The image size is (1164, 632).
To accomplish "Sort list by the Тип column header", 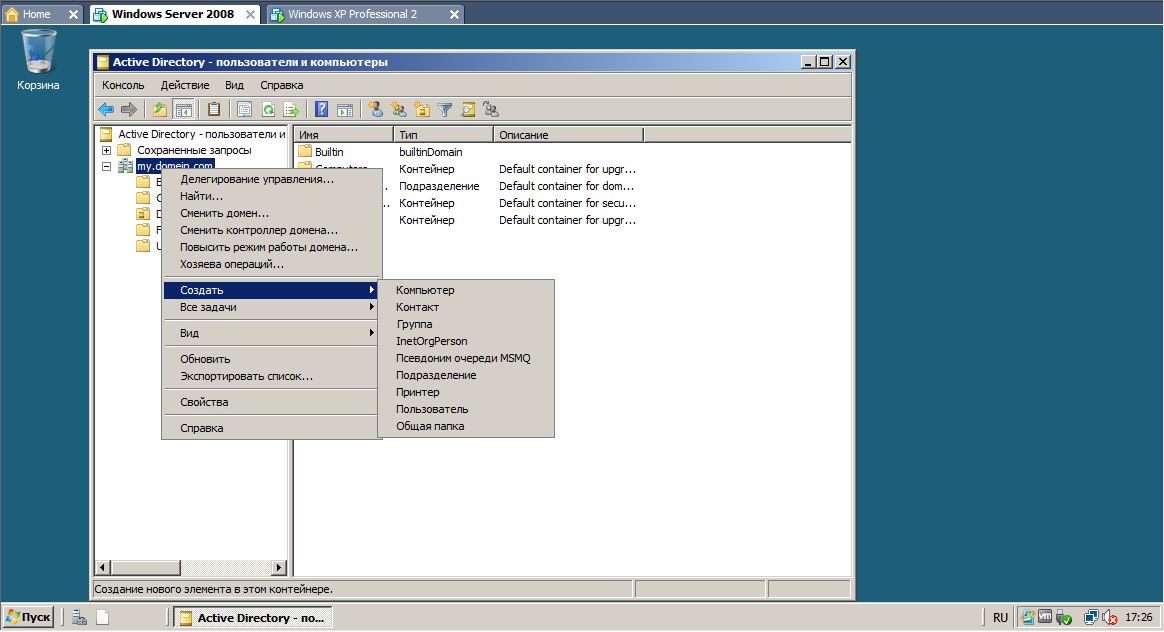I will (x=443, y=135).
